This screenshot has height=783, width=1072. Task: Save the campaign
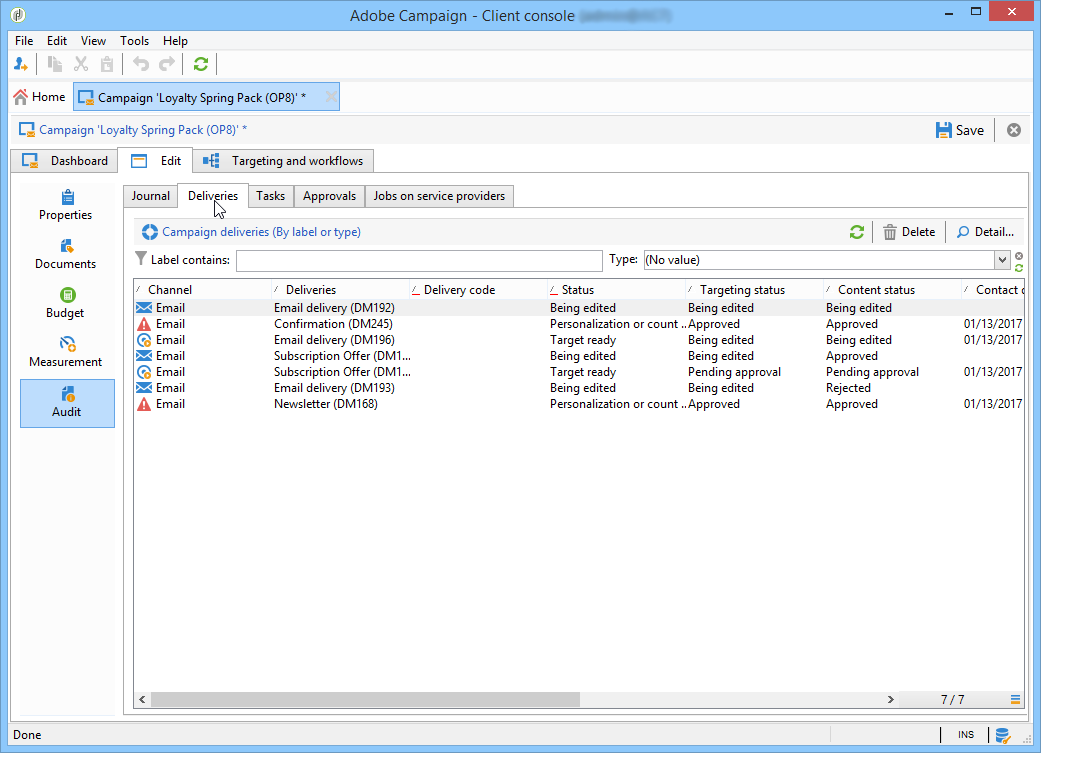[959, 130]
